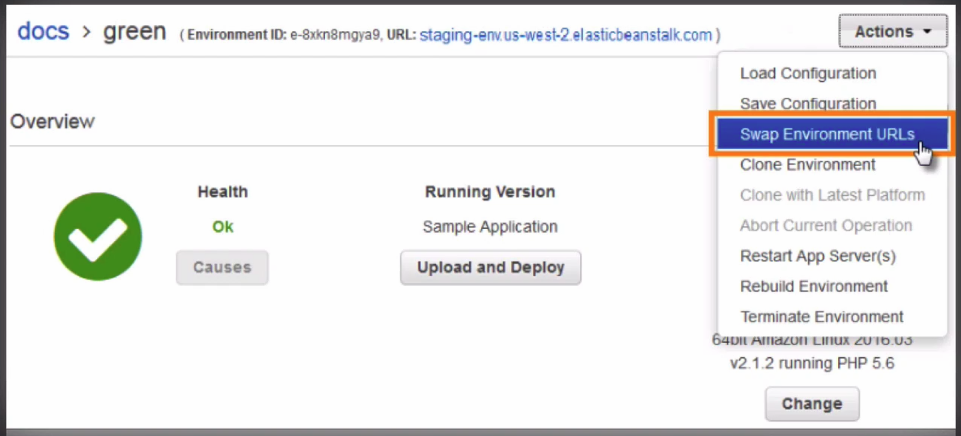Click Abort Current Operation menu item
Screen dimensions: 961x436
(x=826, y=226)
